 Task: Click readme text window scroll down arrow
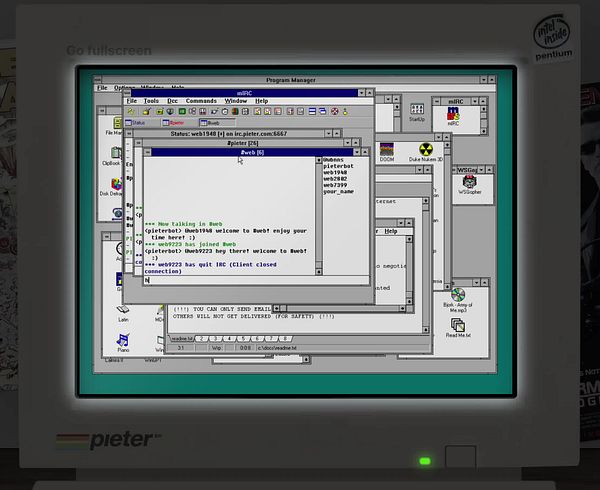[x=426, y=329]
